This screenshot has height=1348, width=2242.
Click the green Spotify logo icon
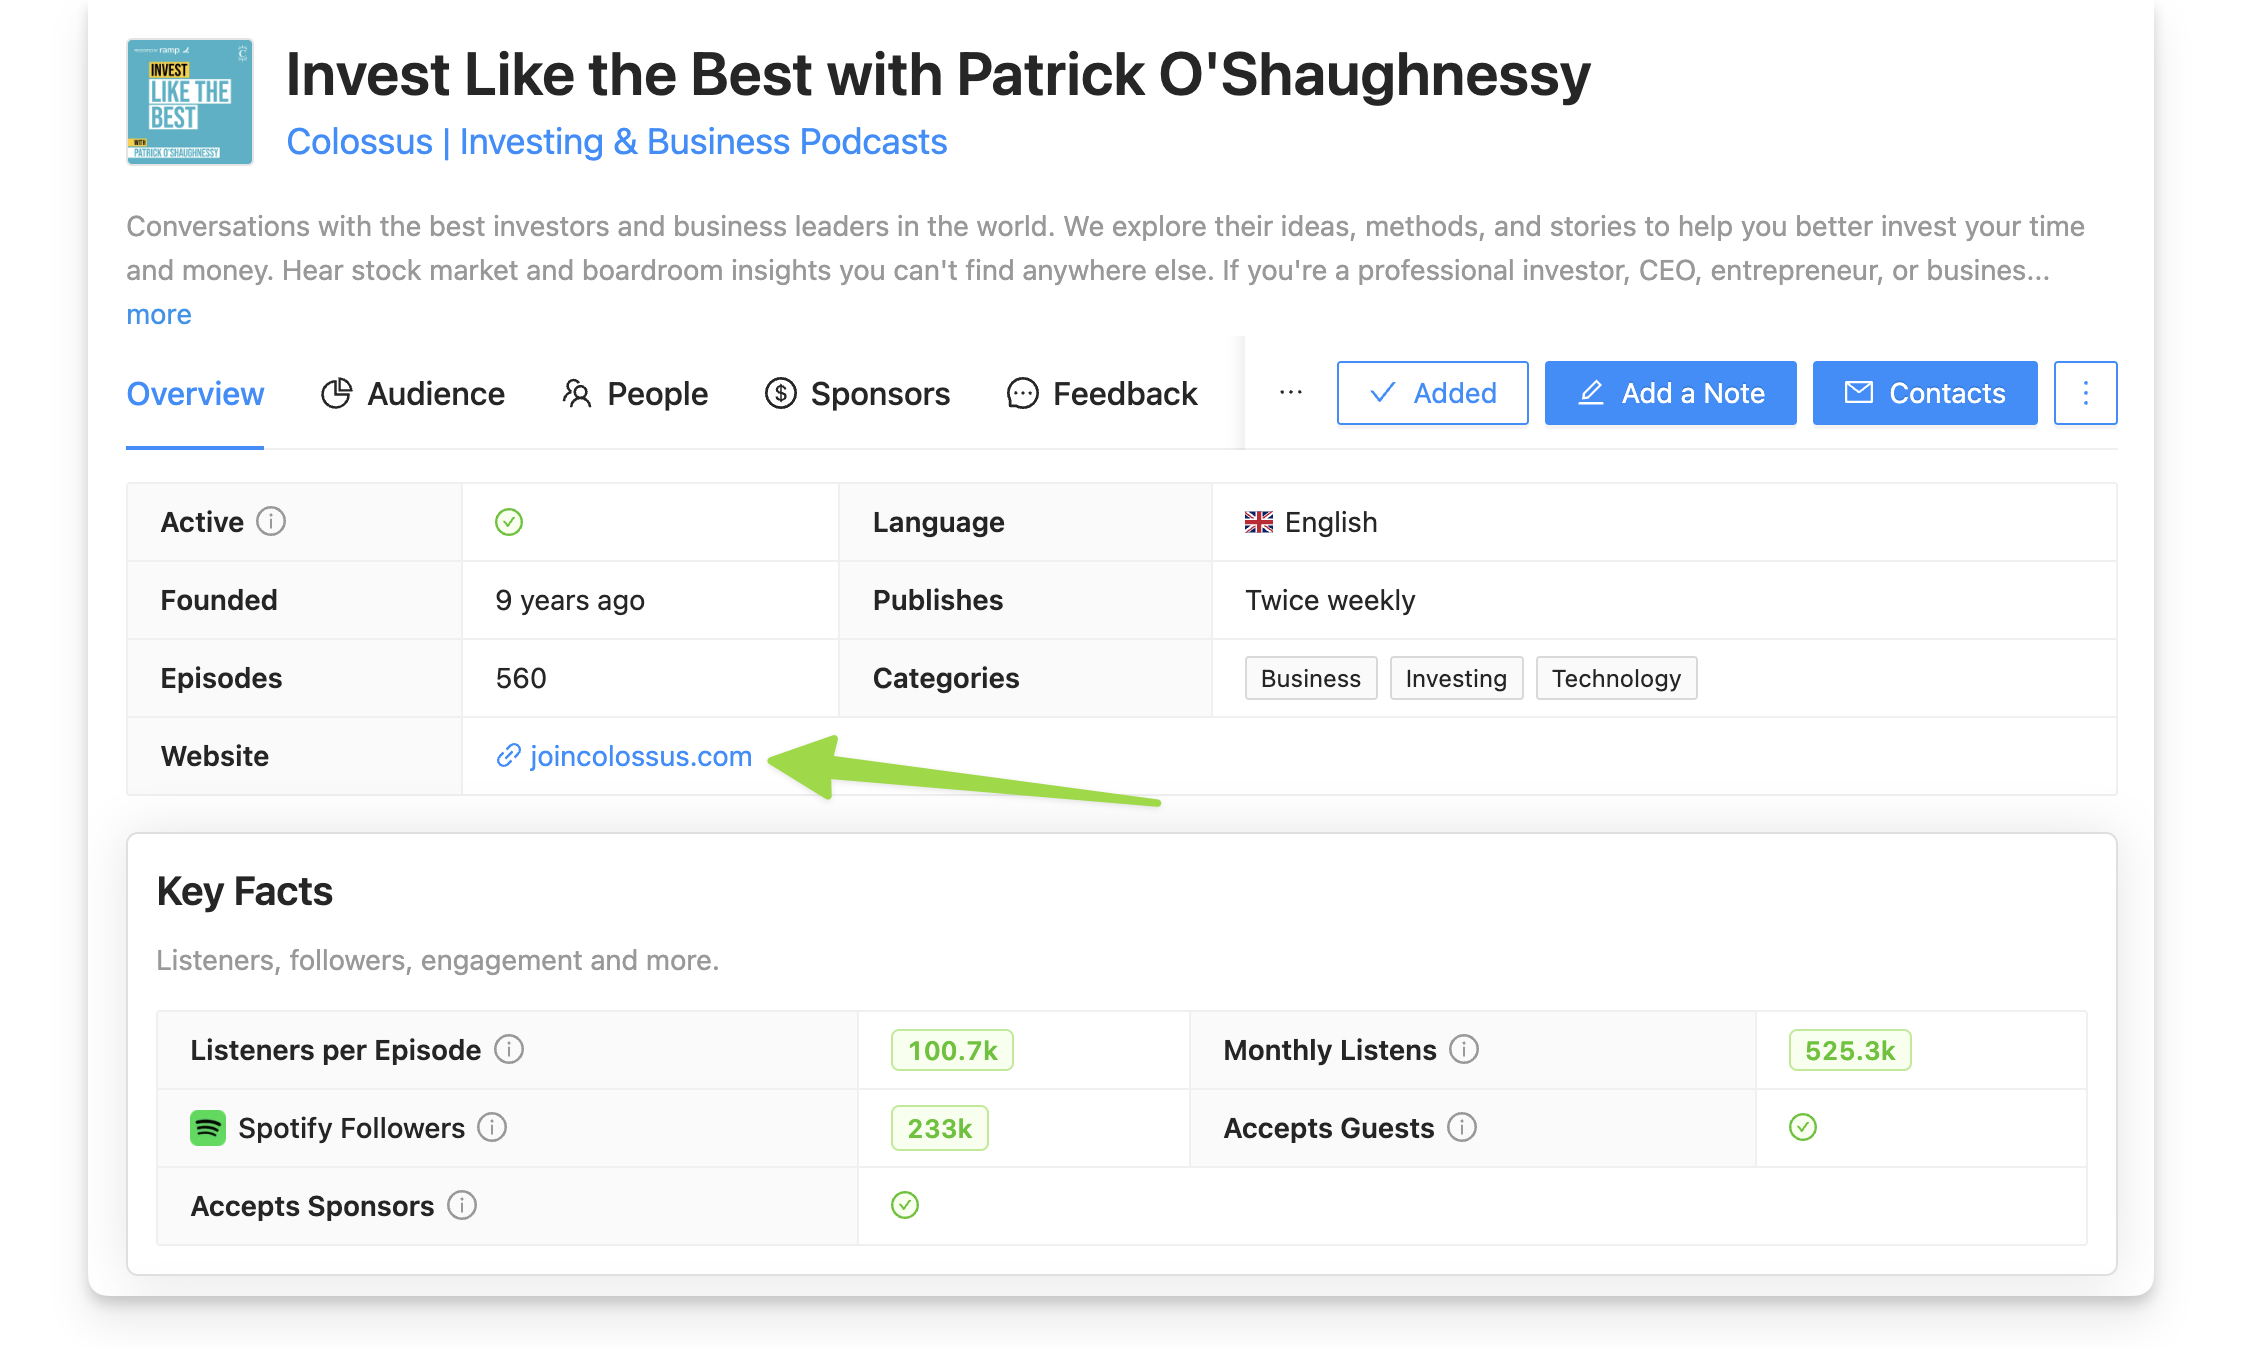coord(208,1128)
